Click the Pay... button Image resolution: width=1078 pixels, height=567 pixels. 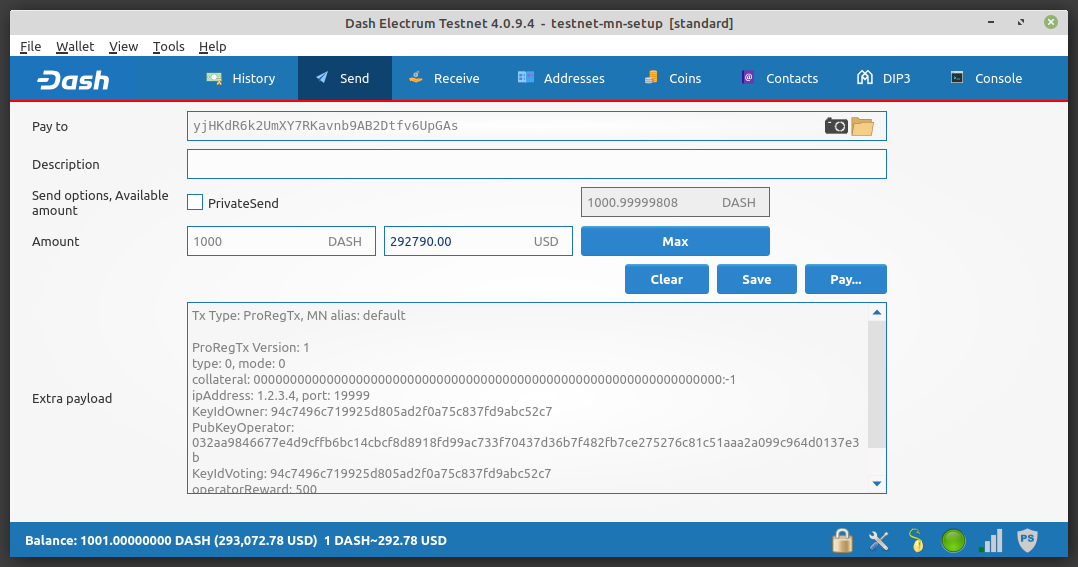845,279
